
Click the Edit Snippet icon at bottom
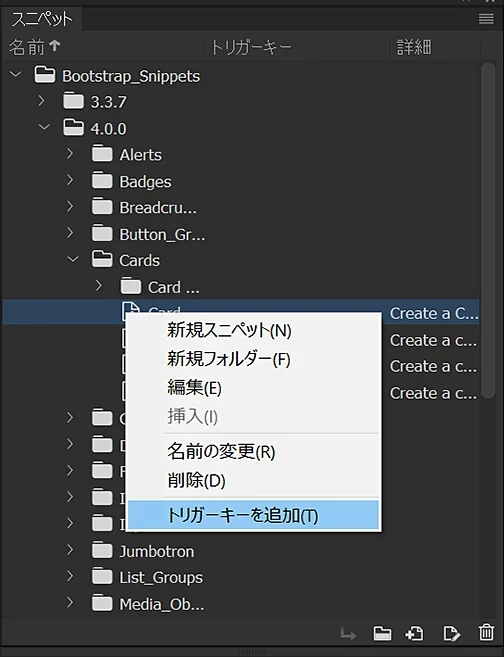tap(451, 633)
